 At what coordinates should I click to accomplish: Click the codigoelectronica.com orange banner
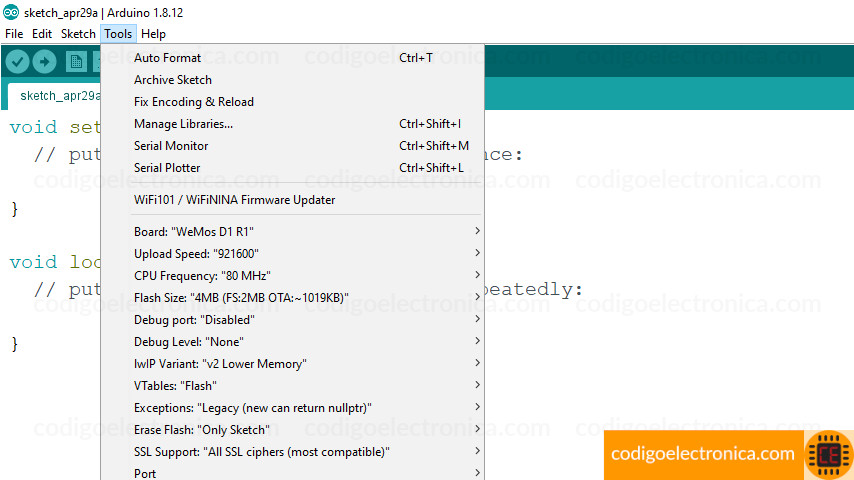[703, 454]
